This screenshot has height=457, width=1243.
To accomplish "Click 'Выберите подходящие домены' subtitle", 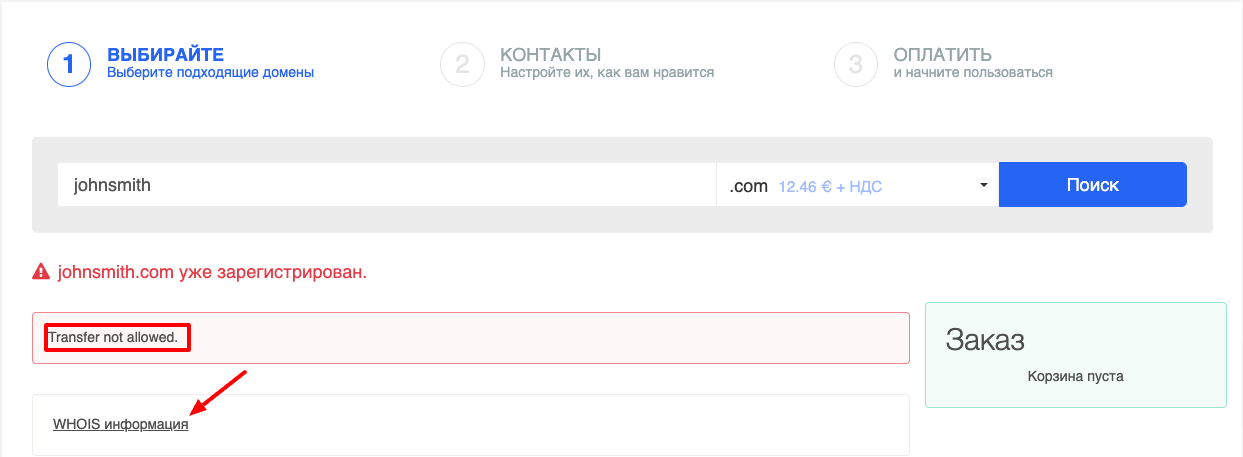I will 210,73.
